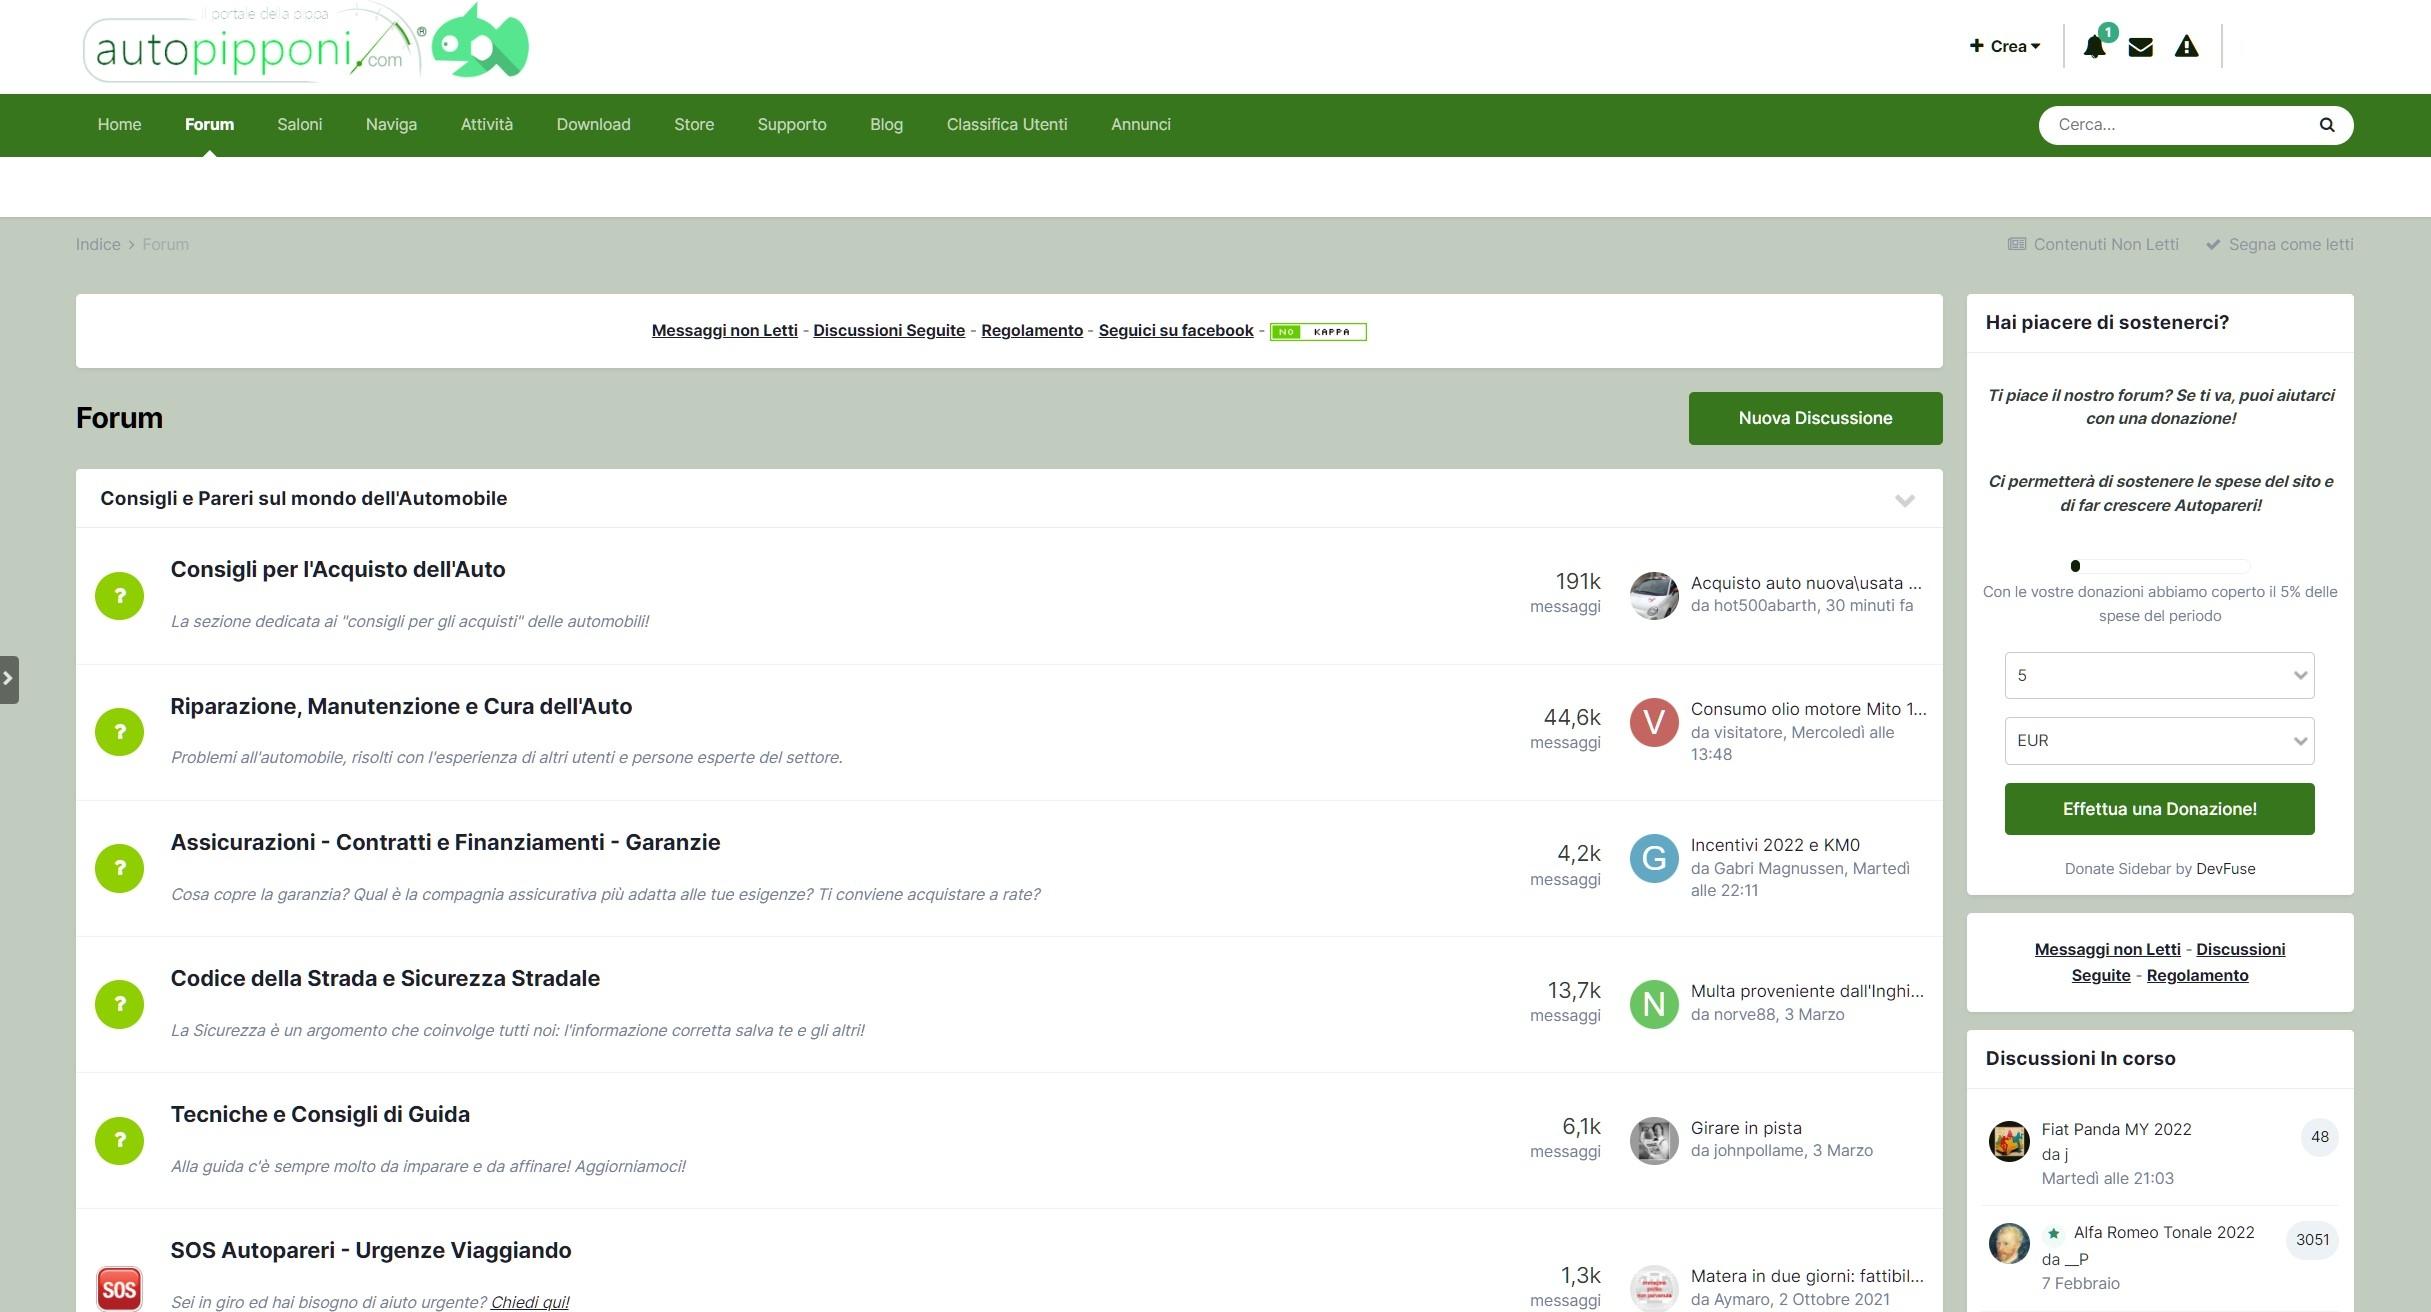
Task: Open the notifications bell icon
Action: click(2094, 47)
